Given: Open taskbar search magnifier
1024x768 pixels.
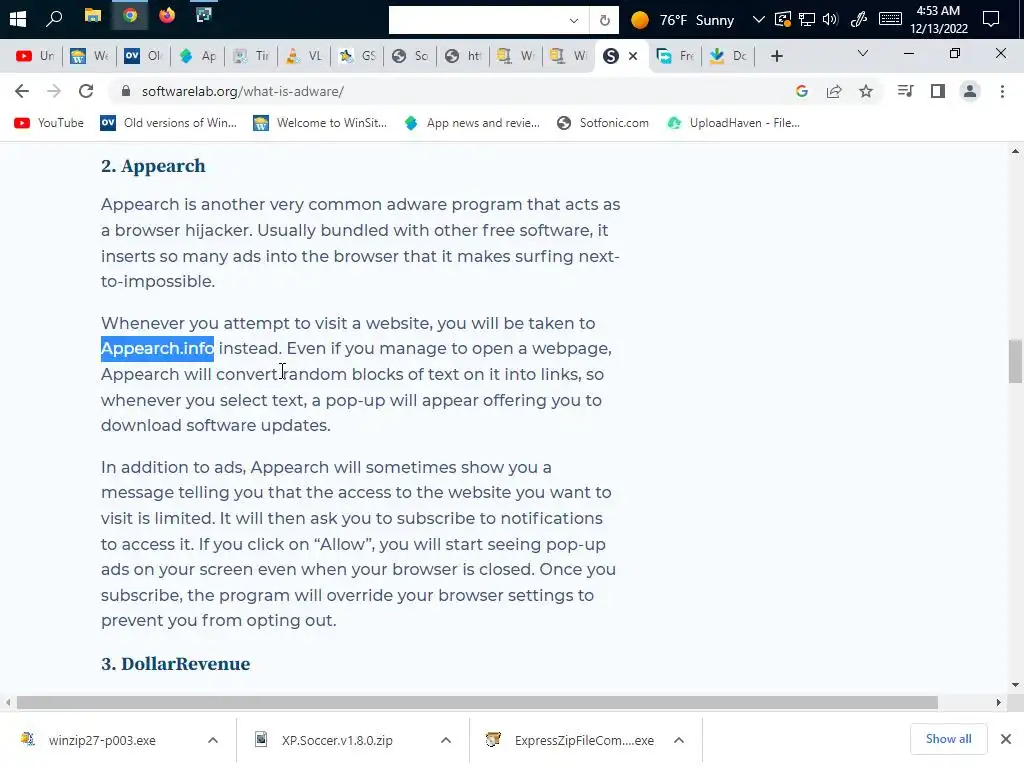Looking at the screenshot, I should [x=54, y=18].
